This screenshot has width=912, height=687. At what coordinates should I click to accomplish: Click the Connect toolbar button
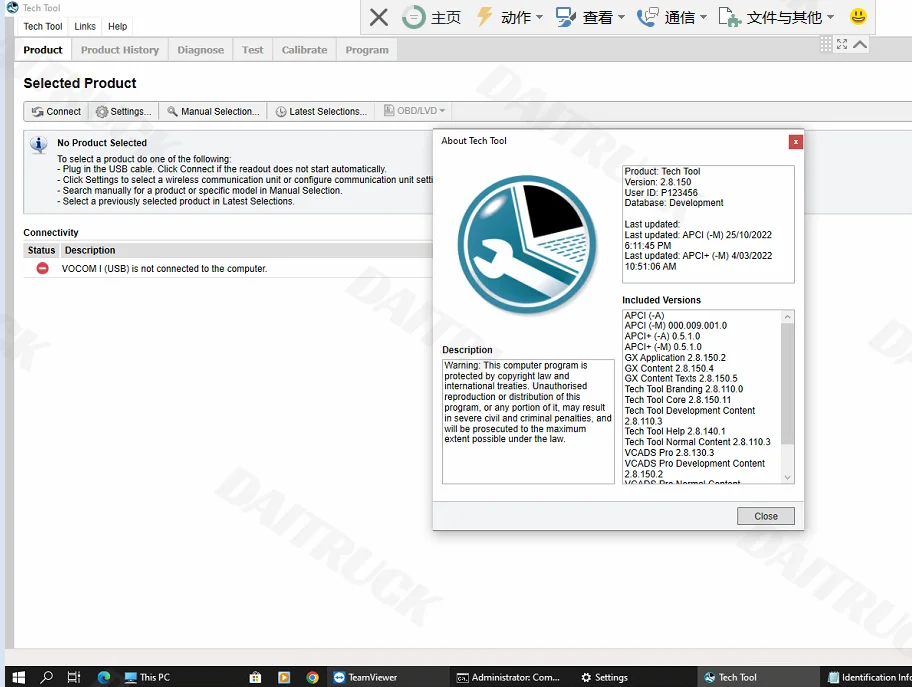point(56,111)
